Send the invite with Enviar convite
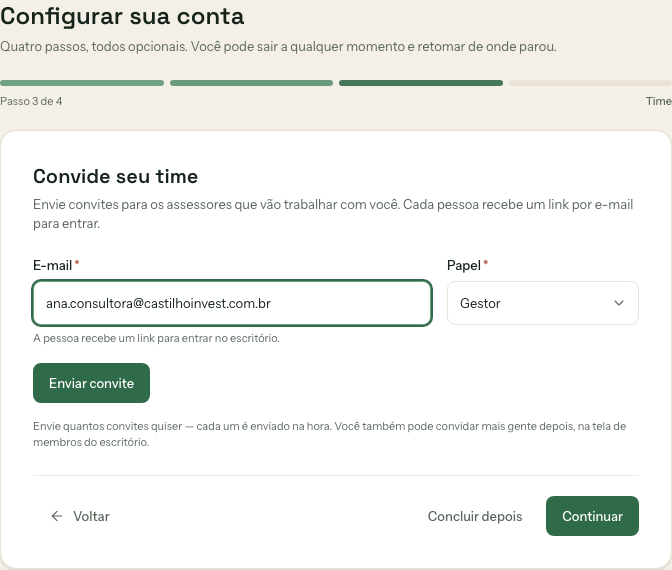 (91, 383)
